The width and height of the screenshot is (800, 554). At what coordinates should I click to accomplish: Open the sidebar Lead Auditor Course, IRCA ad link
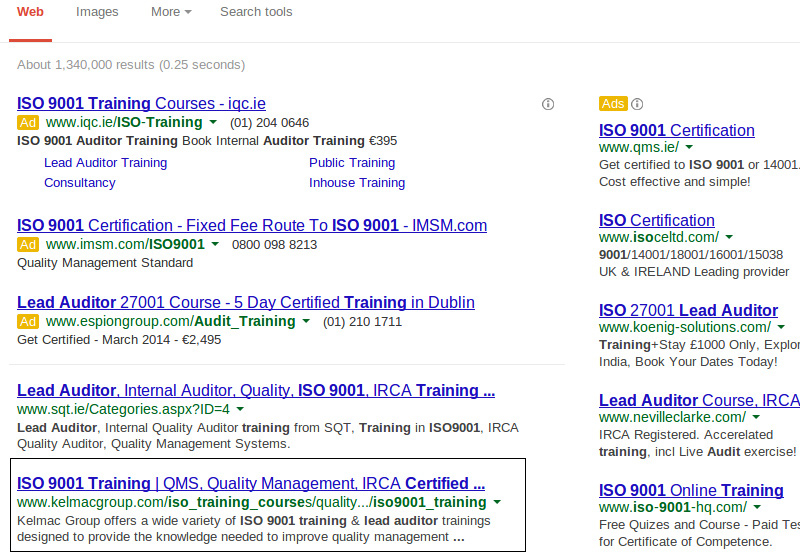click(x=699, y=400)
